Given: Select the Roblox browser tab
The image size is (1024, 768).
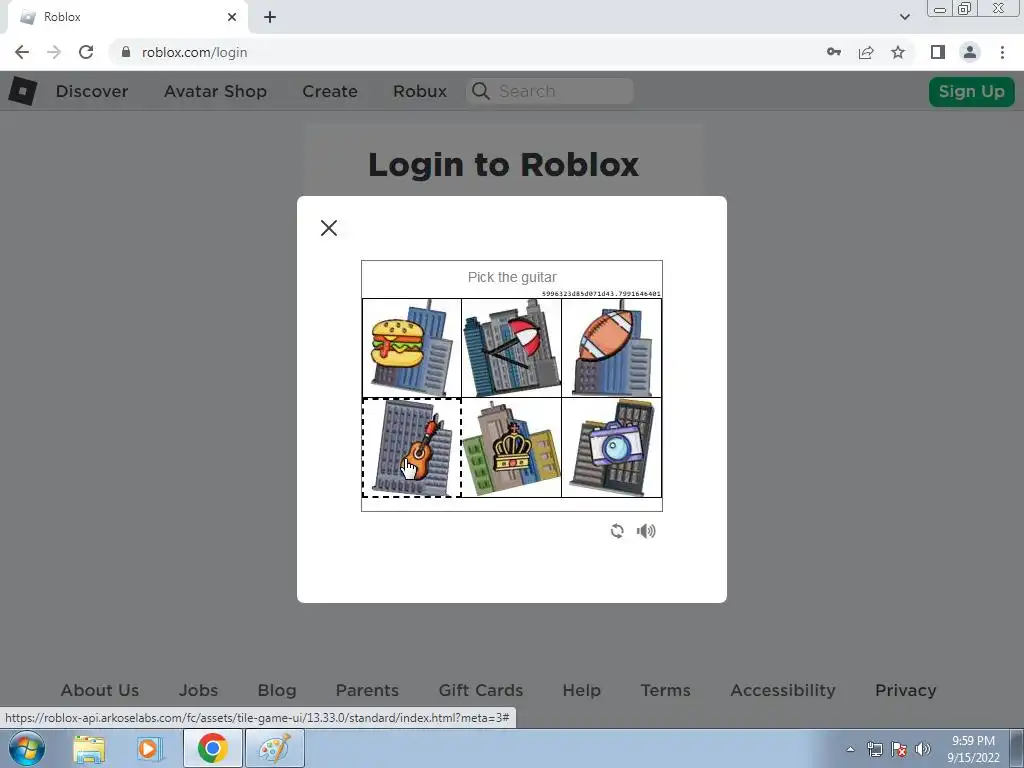Looking at the screenshot, I should coord(127,17).
